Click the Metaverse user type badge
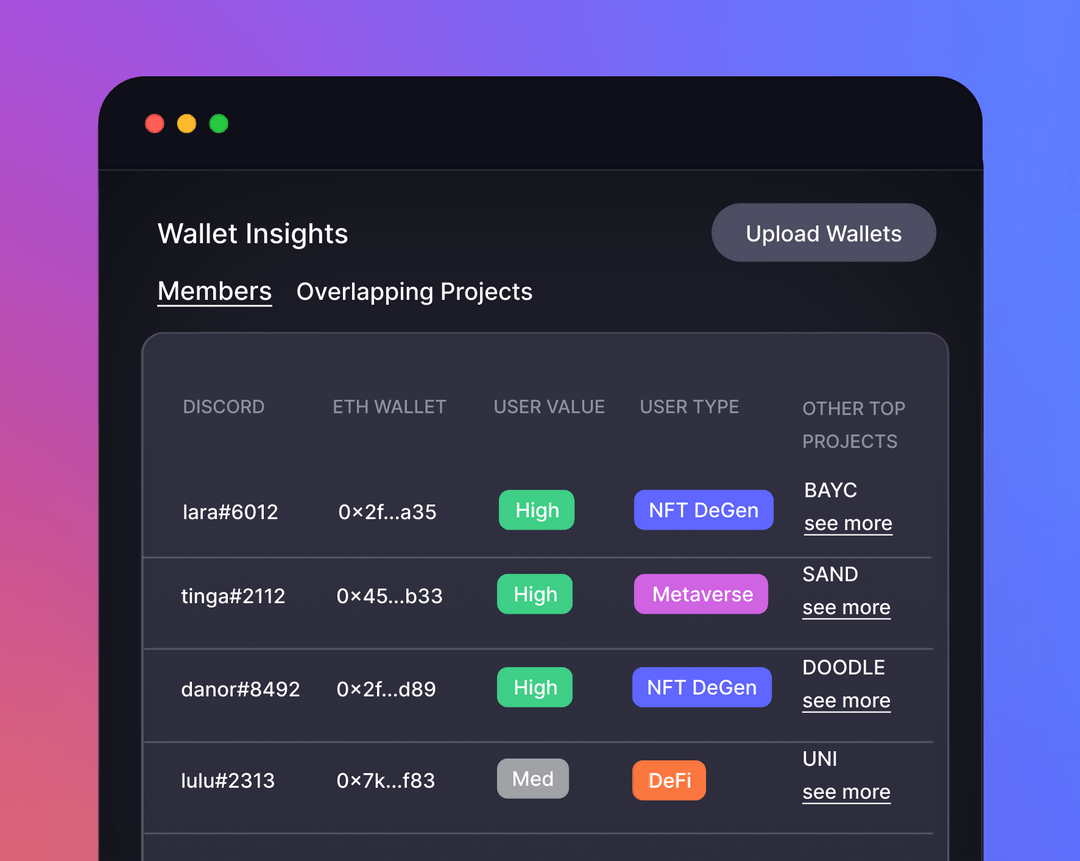The width and height of the screenshot is (1080, 861). (x=700, y=594)
